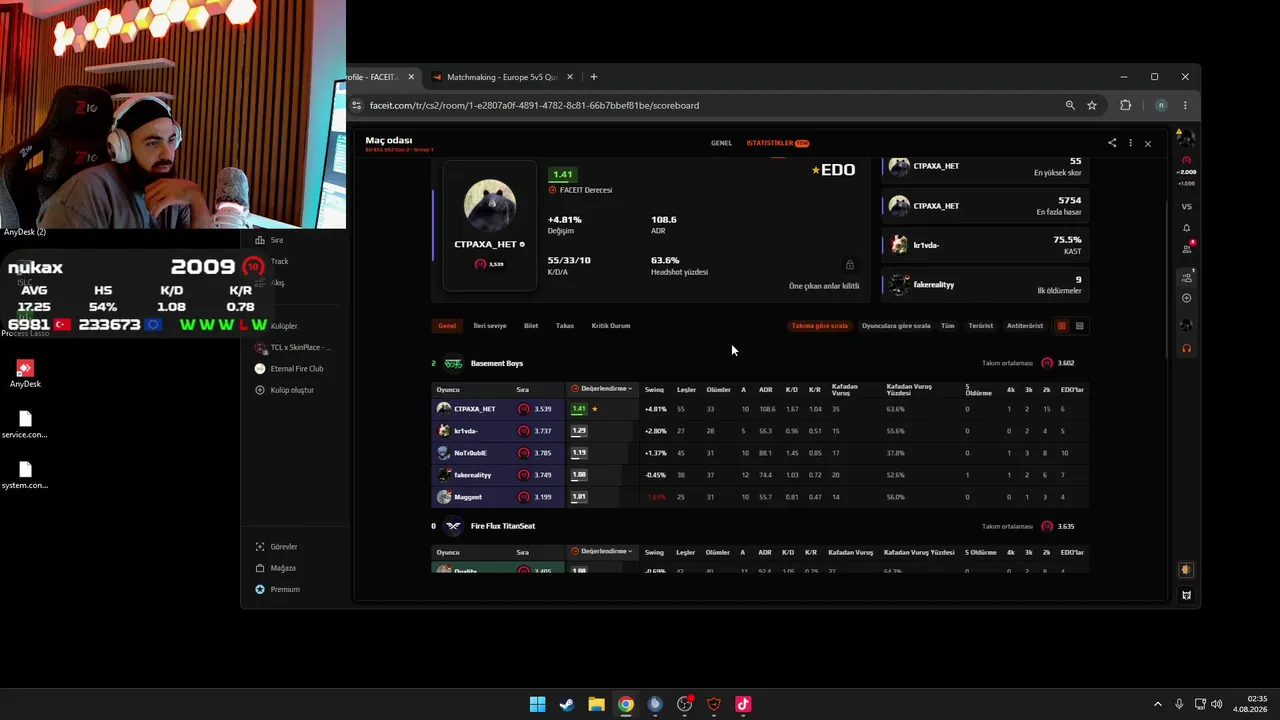
Task: Select the Kritik Durum stats filter
Action: 611,325
